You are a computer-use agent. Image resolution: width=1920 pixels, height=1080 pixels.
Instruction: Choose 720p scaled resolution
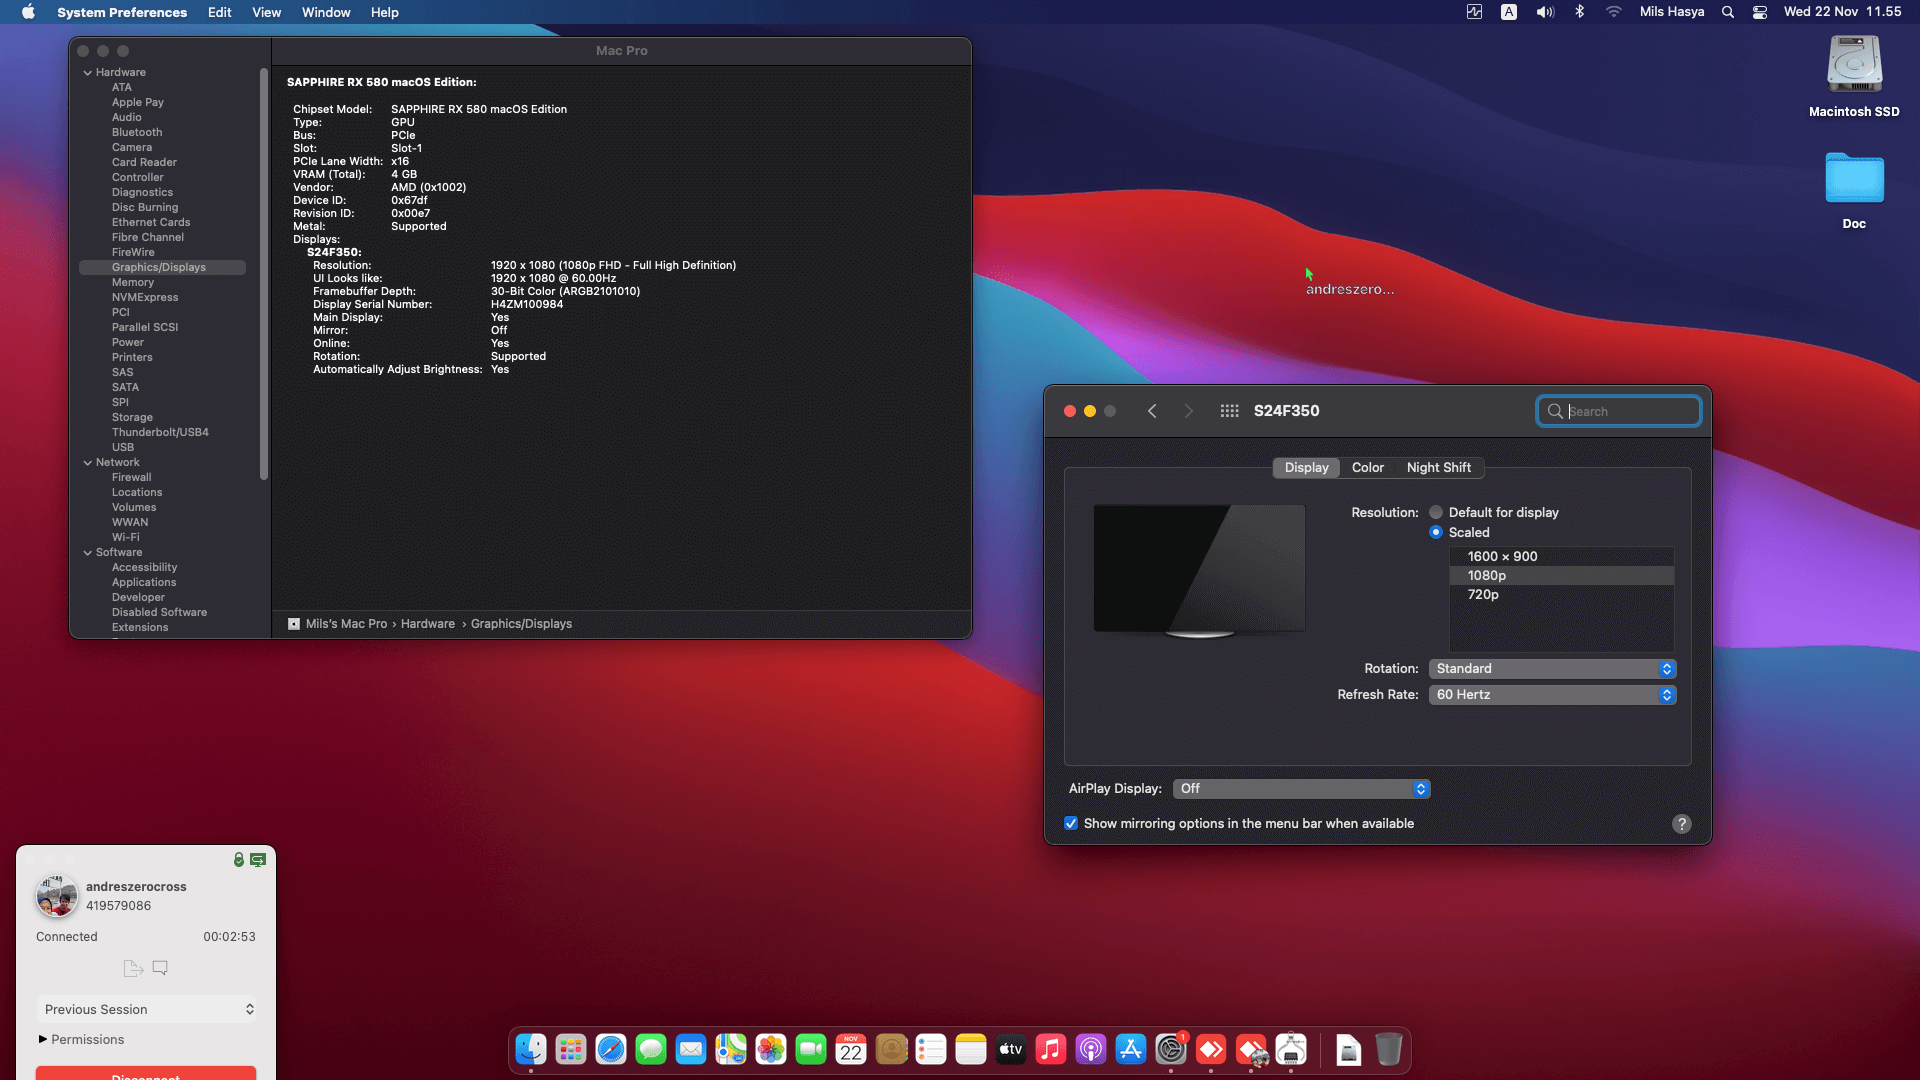pyautogui.click(x=1561, y=594)
